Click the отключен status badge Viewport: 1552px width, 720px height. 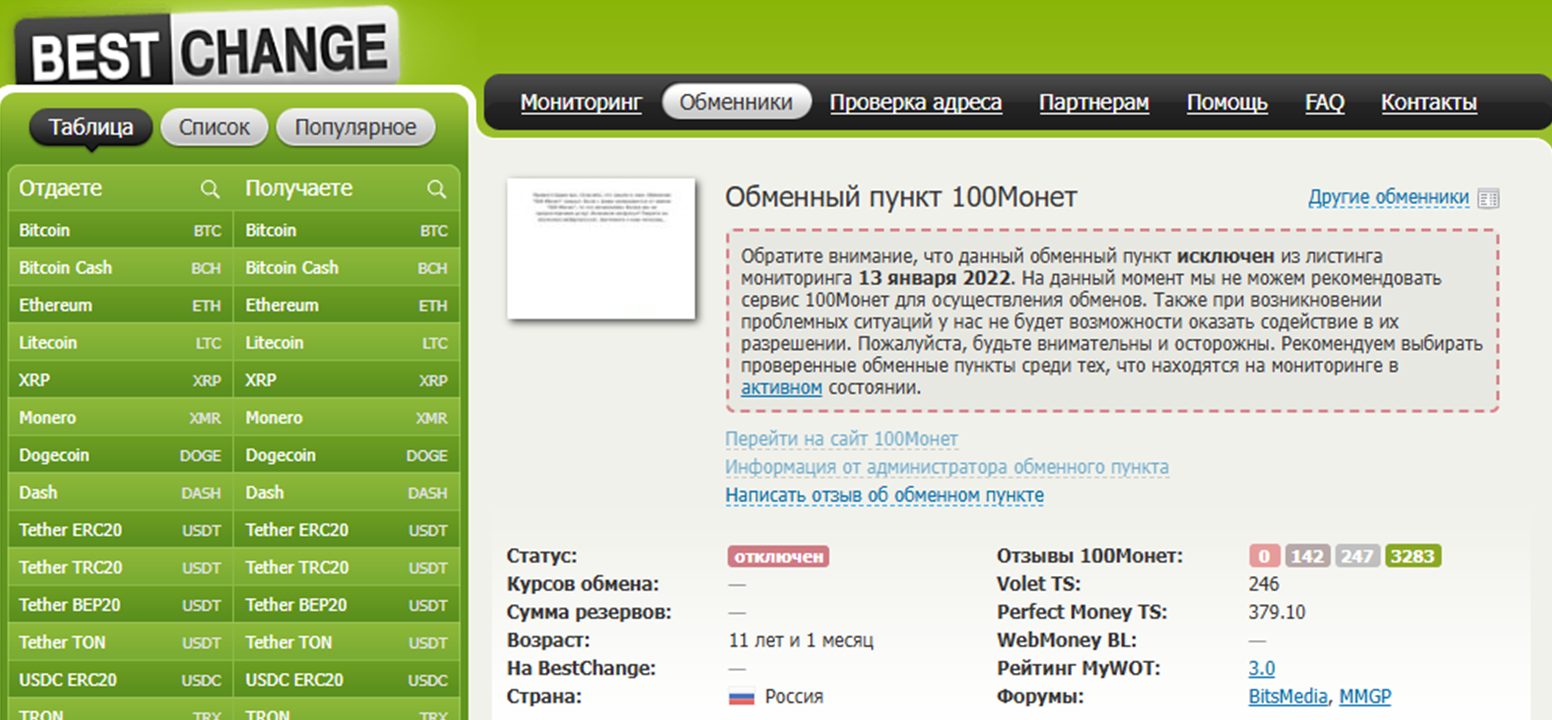click(778, 556)
